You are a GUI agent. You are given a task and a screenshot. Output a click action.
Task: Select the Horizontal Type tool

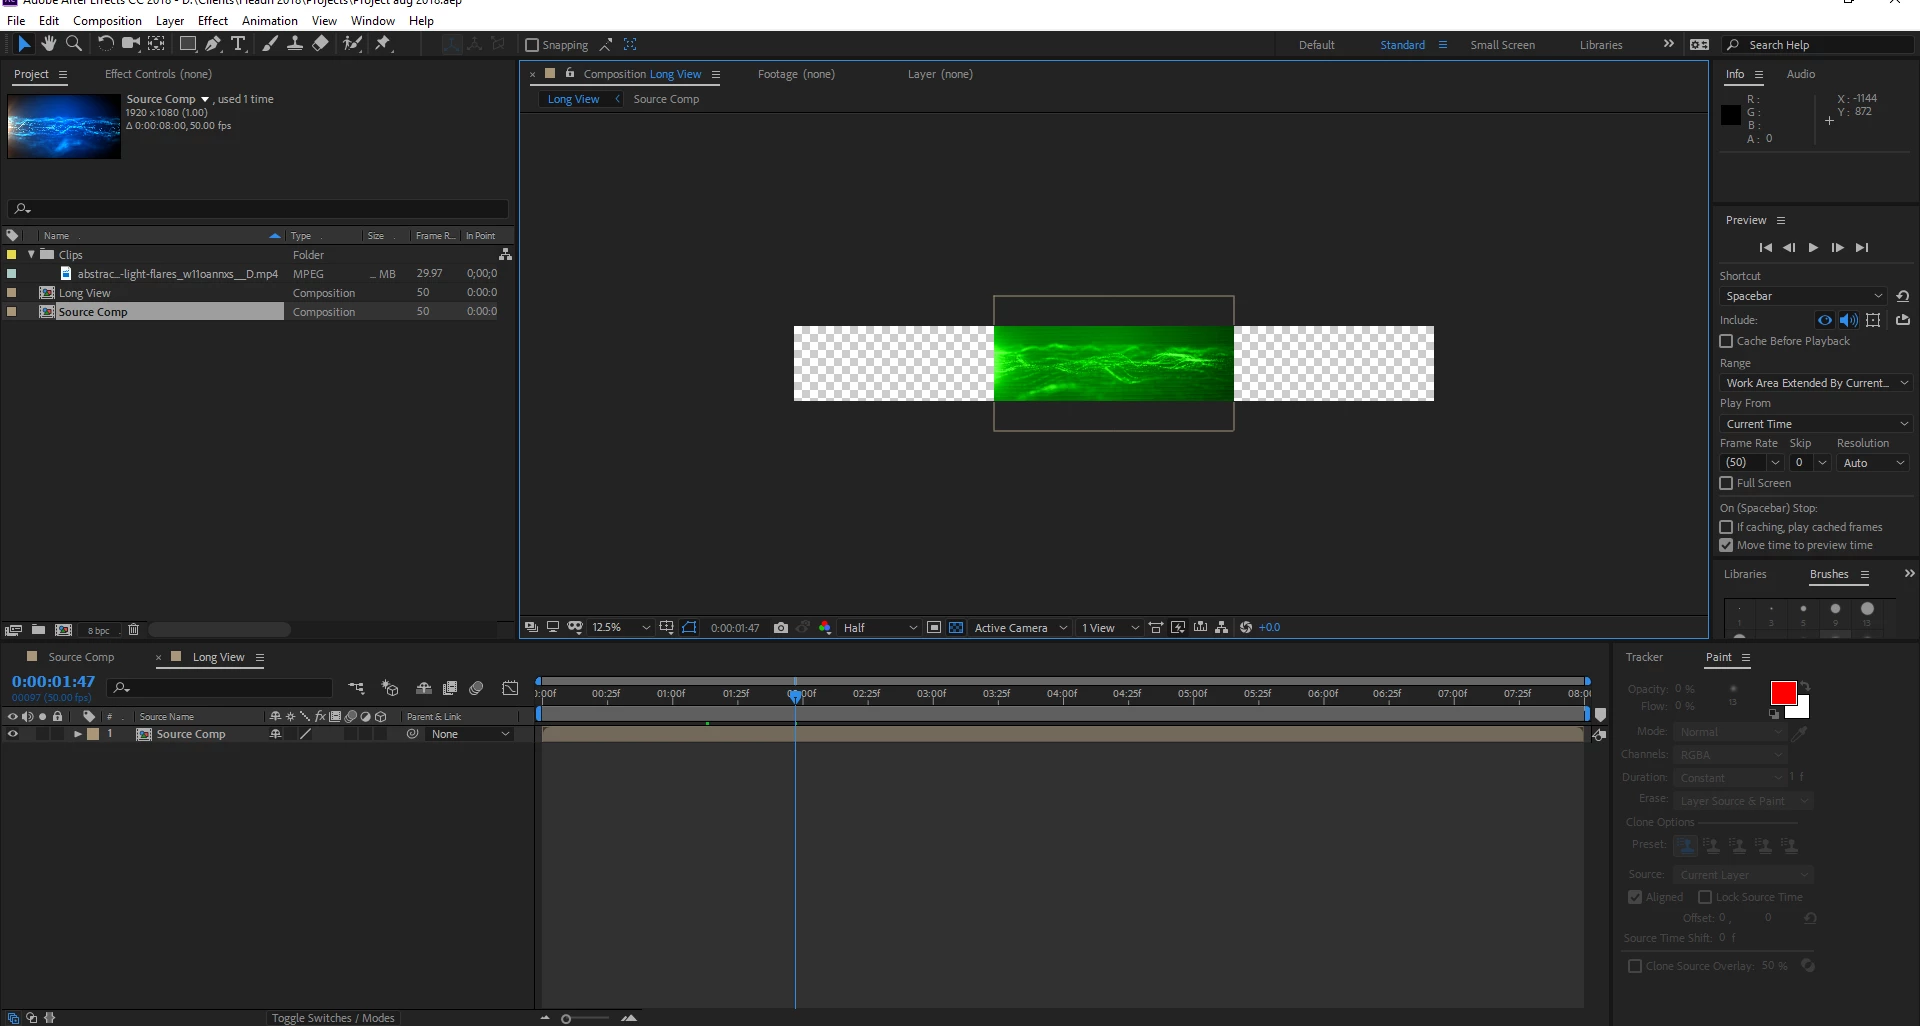pyautogui.click(x=238, y=44)
